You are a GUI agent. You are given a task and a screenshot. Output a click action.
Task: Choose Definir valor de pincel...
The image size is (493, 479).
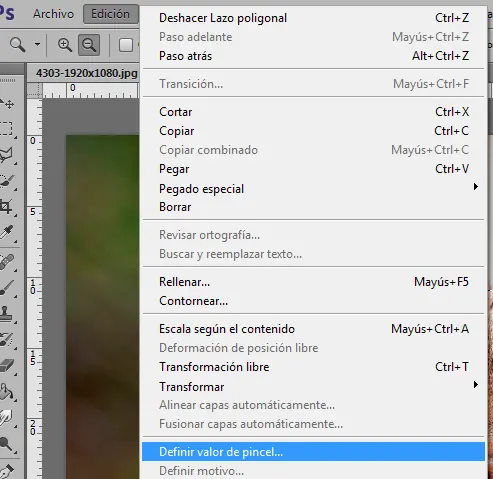point(314,452)
